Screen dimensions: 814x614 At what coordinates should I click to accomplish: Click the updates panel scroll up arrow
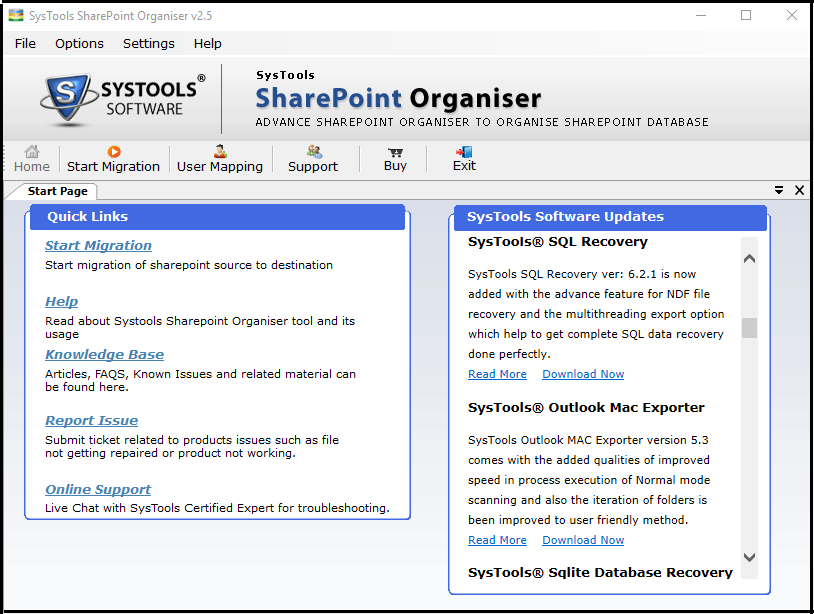point(749,258)
